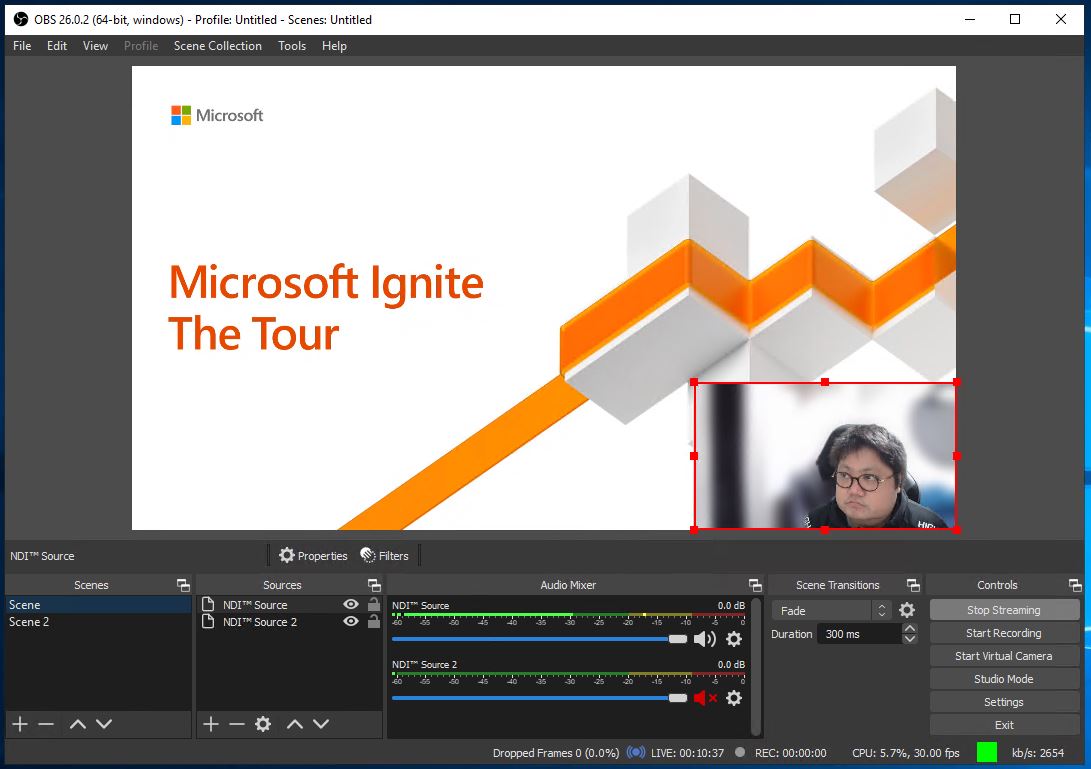Open Filters for the NDI Source
This screenshot has height=769, width=1091.
[384, 555]
